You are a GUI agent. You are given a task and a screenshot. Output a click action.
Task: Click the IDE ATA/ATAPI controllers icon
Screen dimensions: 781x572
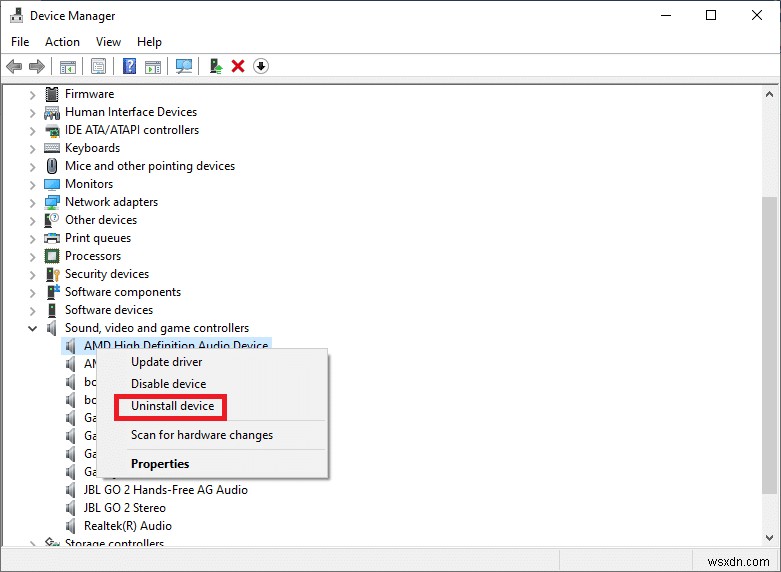52,130
